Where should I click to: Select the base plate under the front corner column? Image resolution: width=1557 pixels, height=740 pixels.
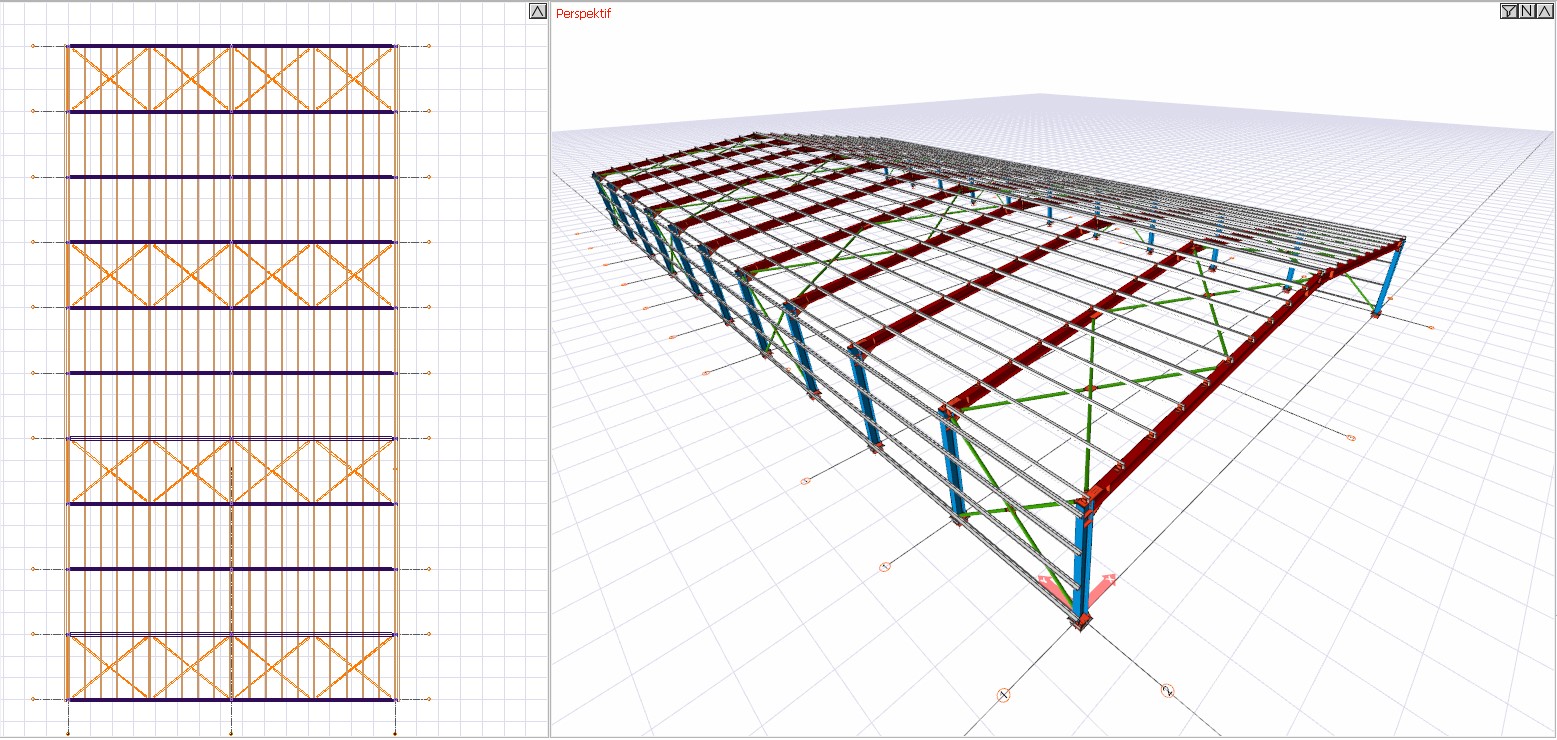pyautogui.click(x=1081, y=622)
